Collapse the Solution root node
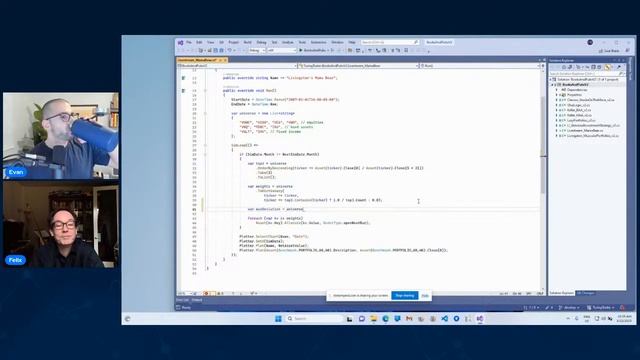 coord(550,79)
